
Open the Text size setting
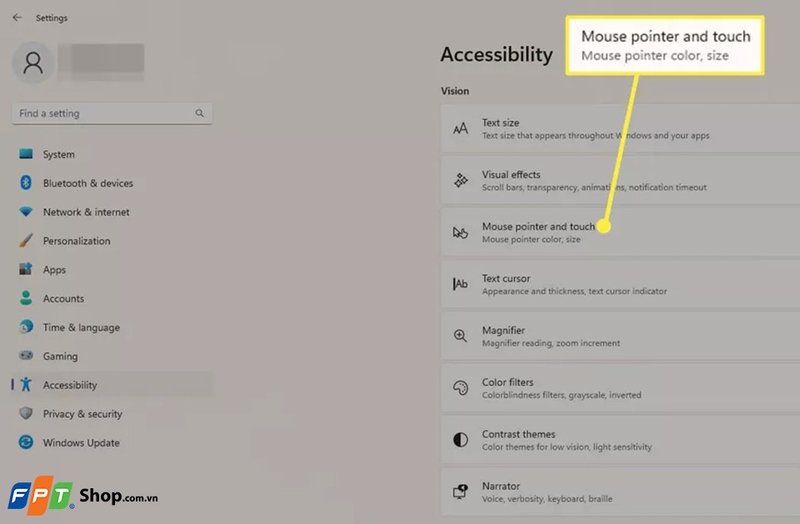(620, 129)
